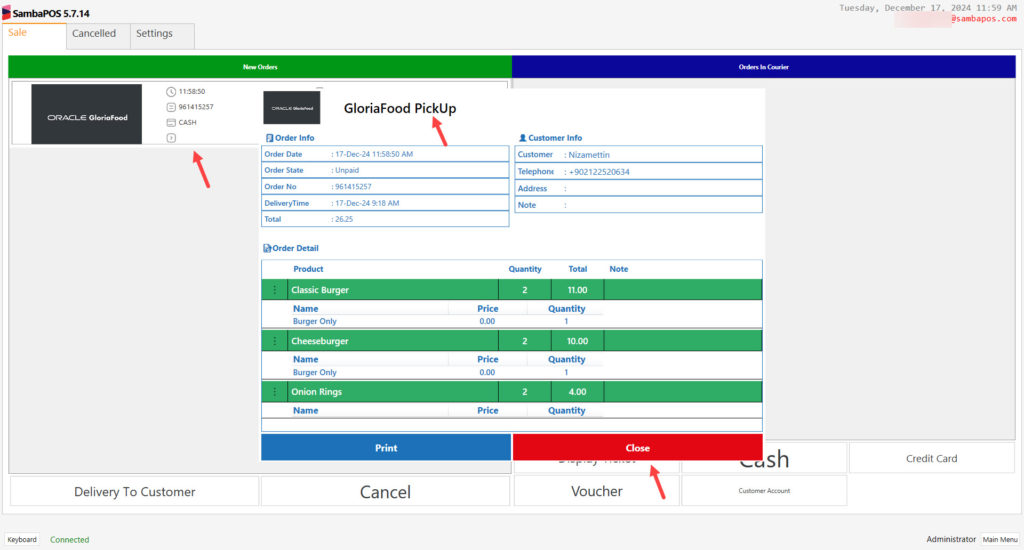The image size is (1024, 550).
Task: Click the Cancel button
Action: (x=385, y=491)
